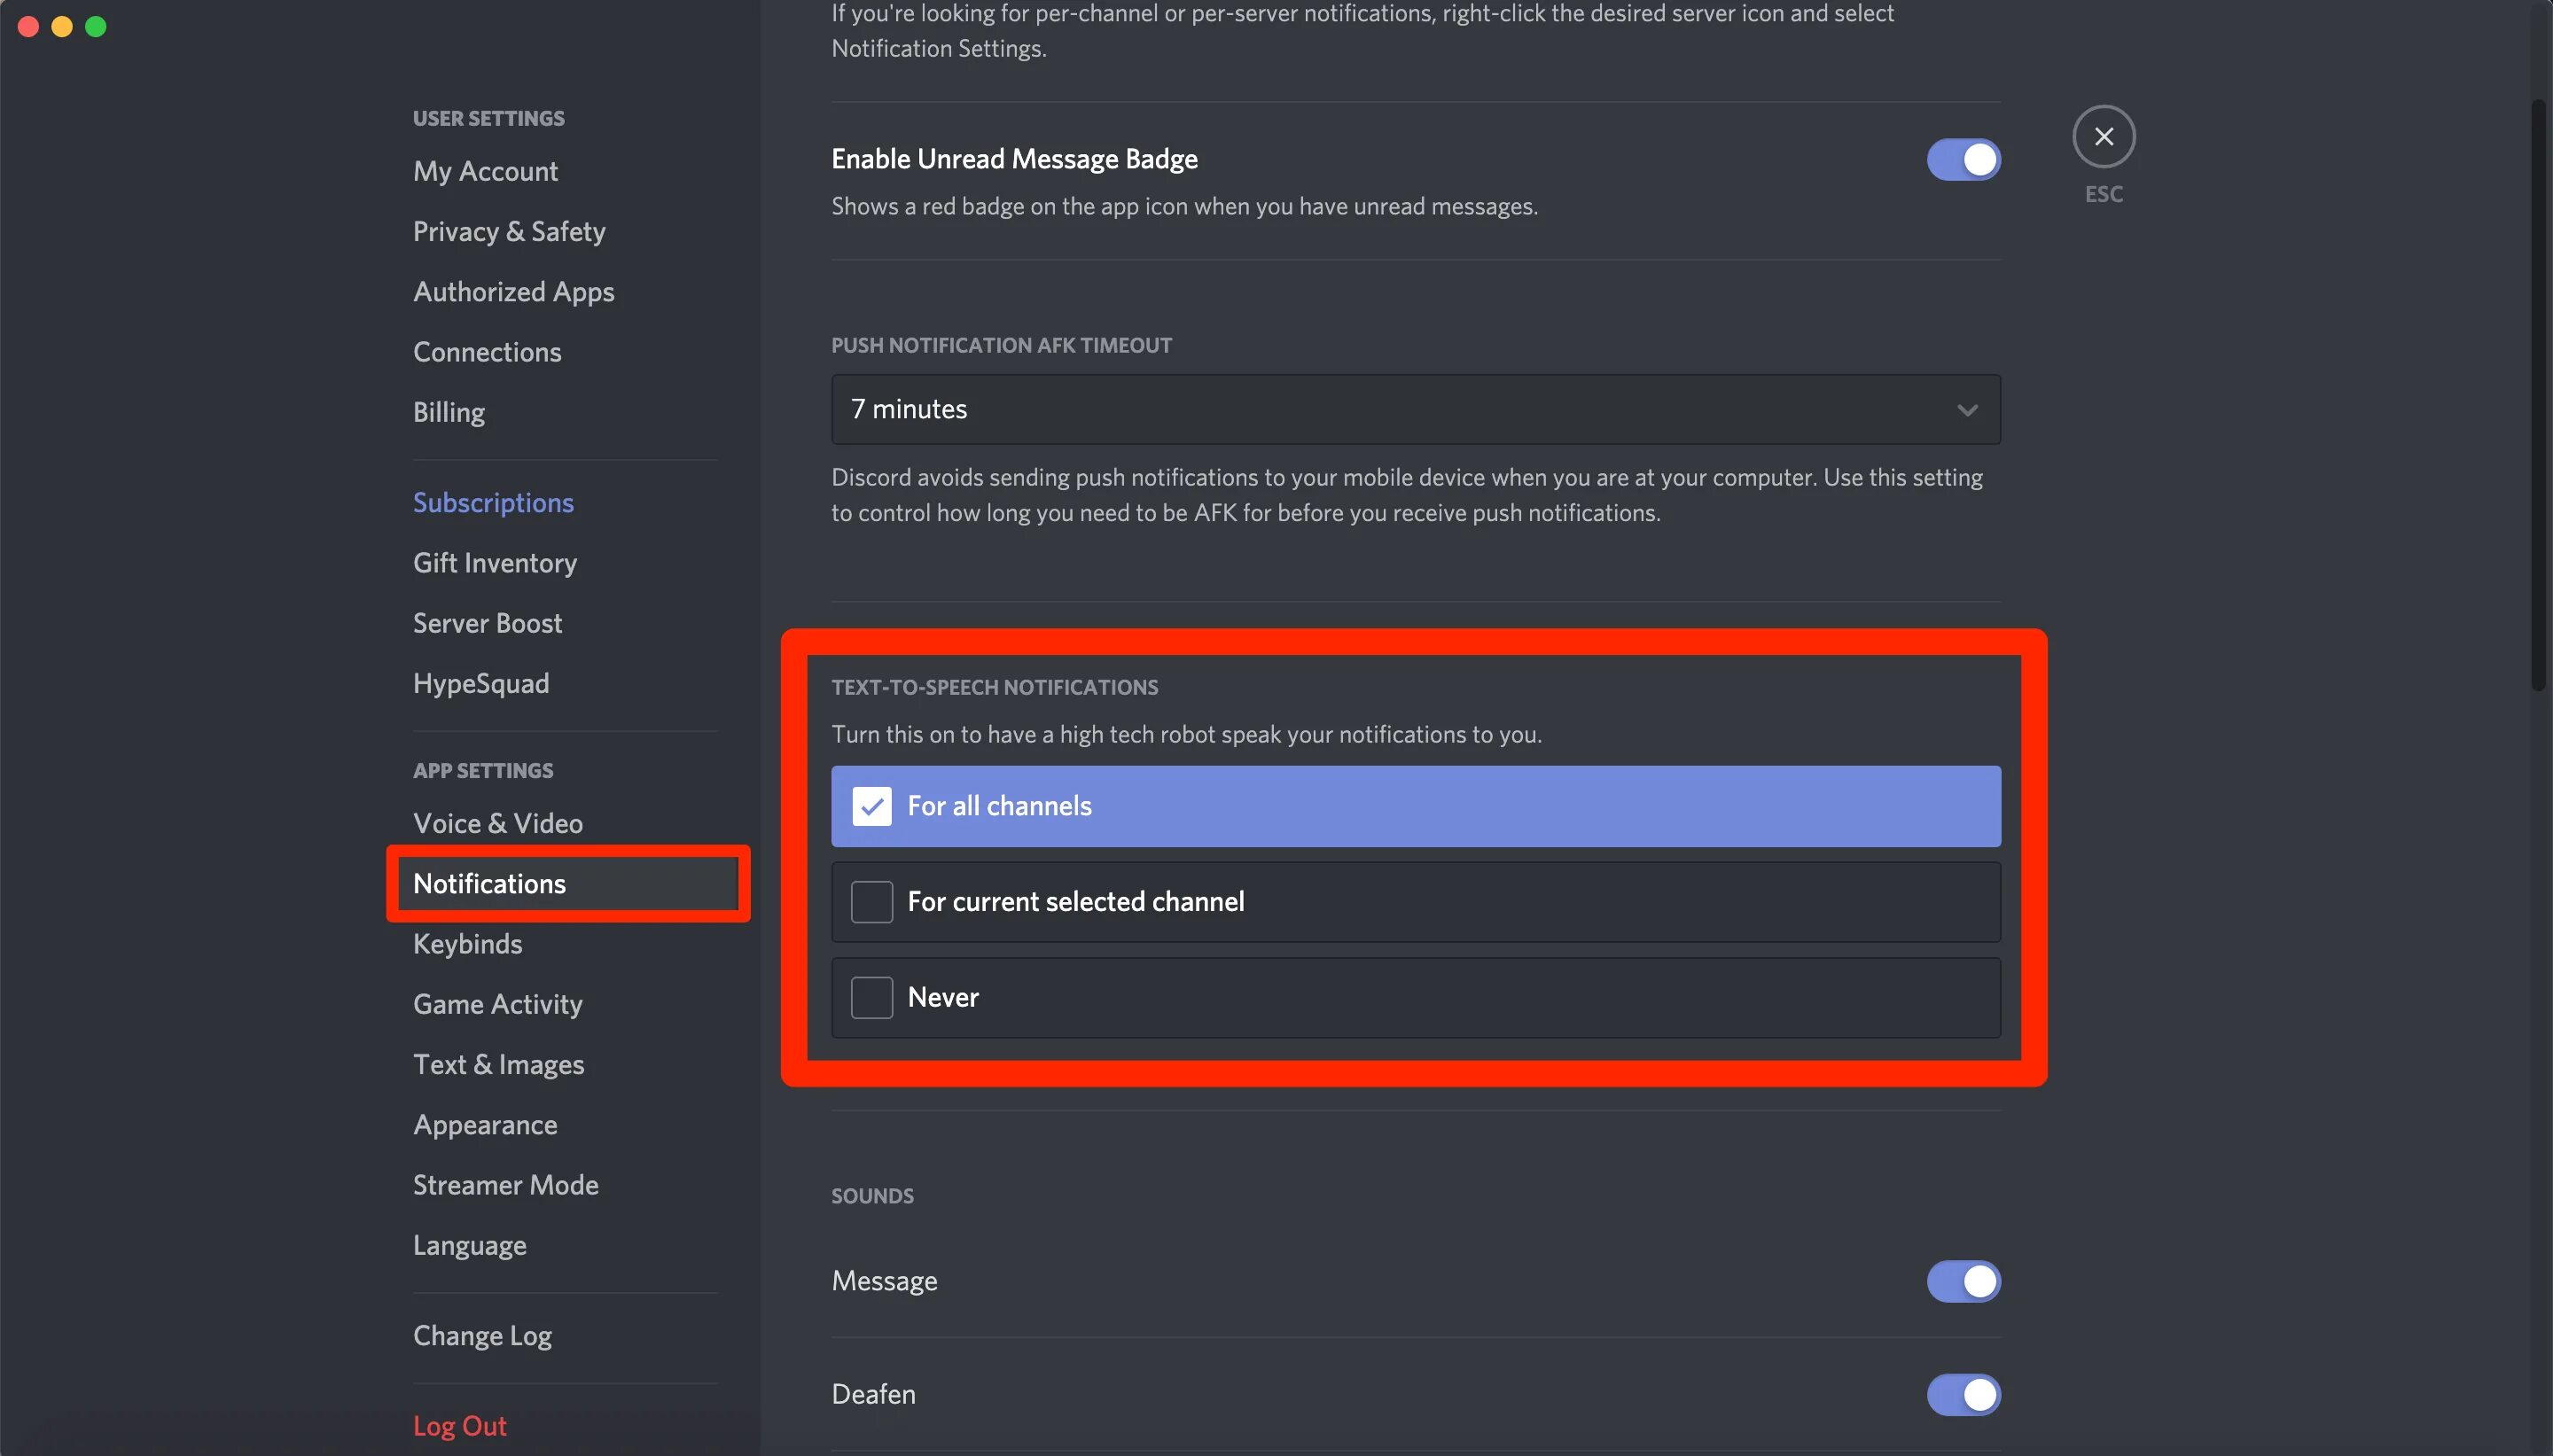The width and height of the screenshot is (2553, 1456).
Task: Open My Account settings
Action: point(485,172)
